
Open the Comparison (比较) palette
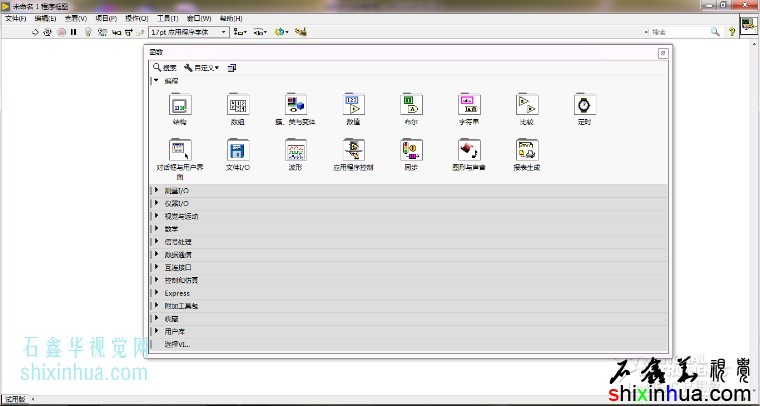click(526, 104)
